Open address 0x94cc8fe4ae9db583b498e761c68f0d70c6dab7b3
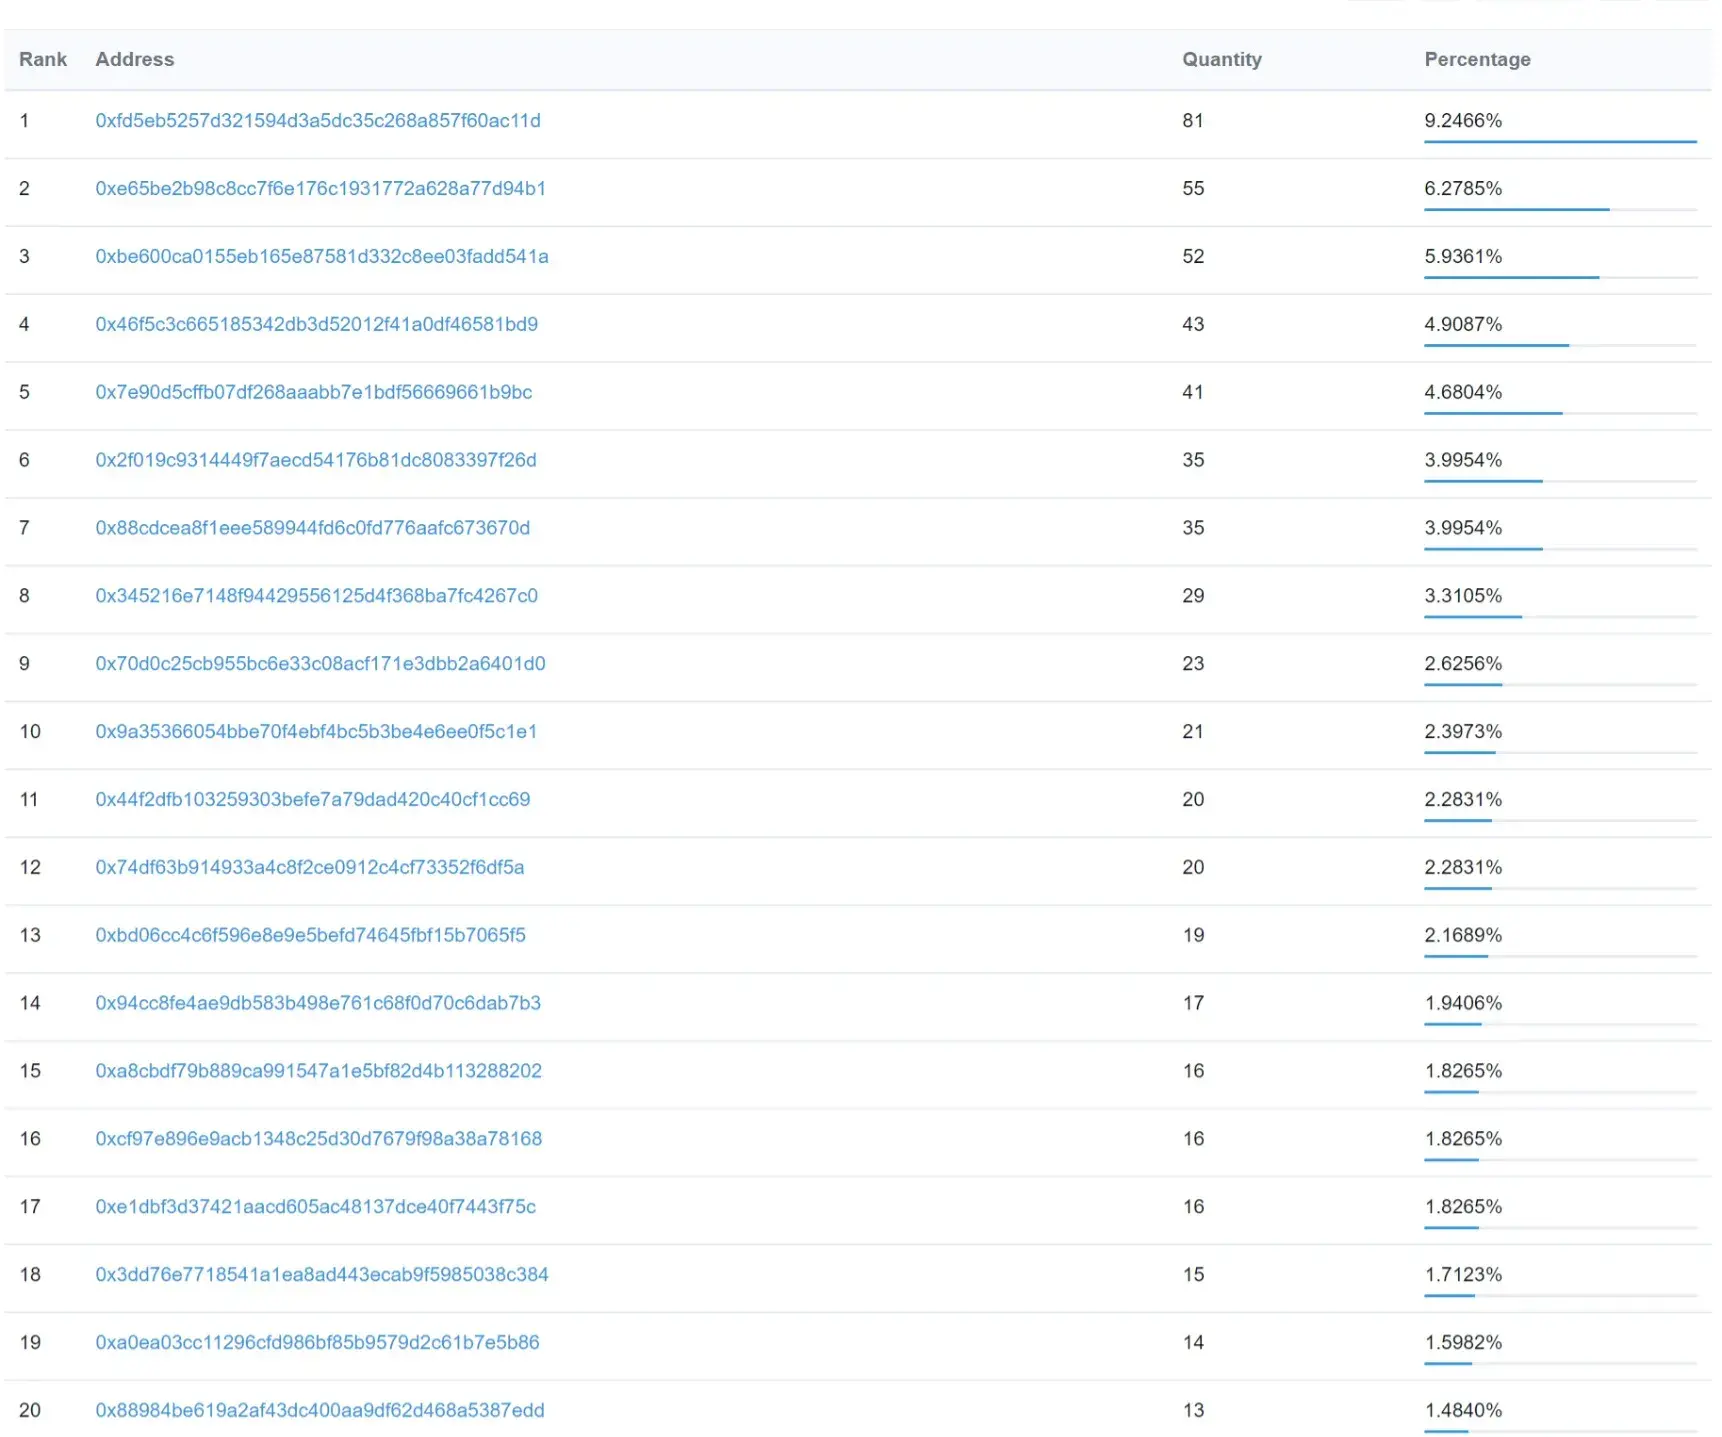The width and height of the screenshot is (1722, 1437). pos(318,1003)
